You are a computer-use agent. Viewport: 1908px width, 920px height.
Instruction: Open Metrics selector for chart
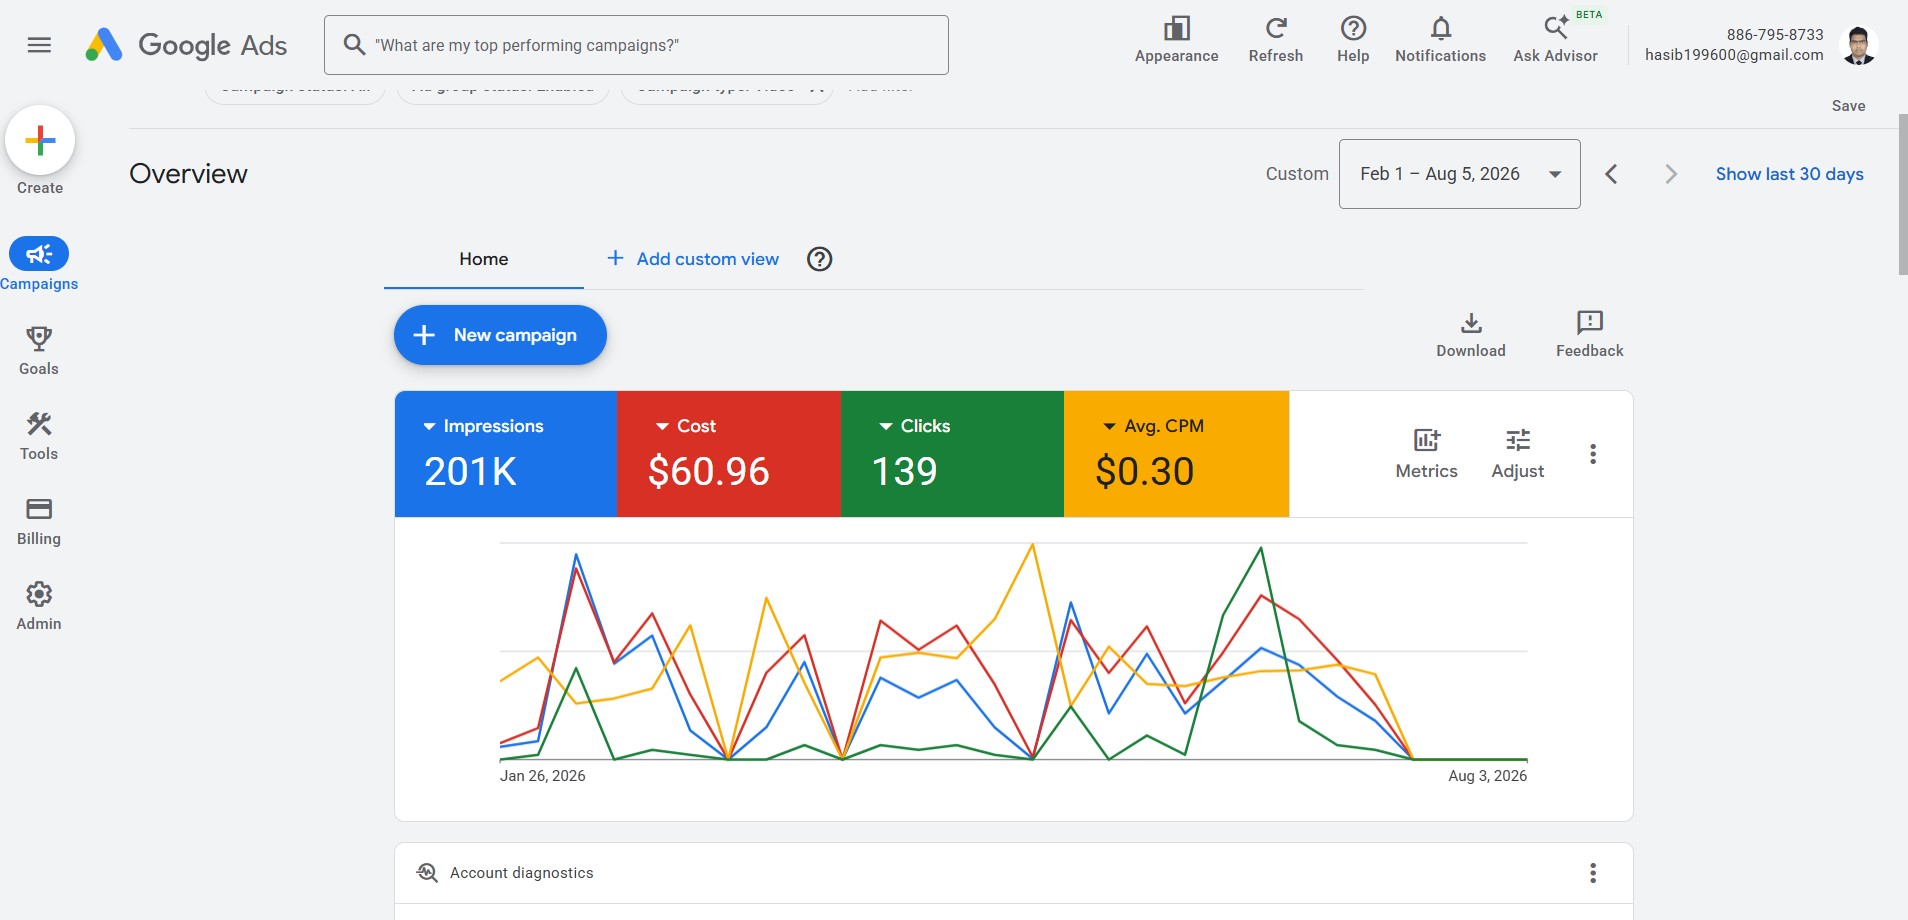pos(1426,454)
